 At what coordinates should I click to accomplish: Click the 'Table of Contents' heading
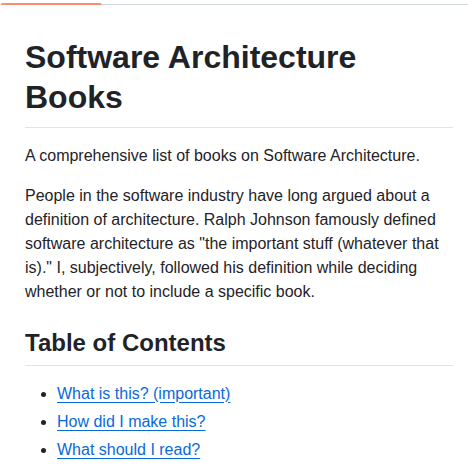[125, 343]
